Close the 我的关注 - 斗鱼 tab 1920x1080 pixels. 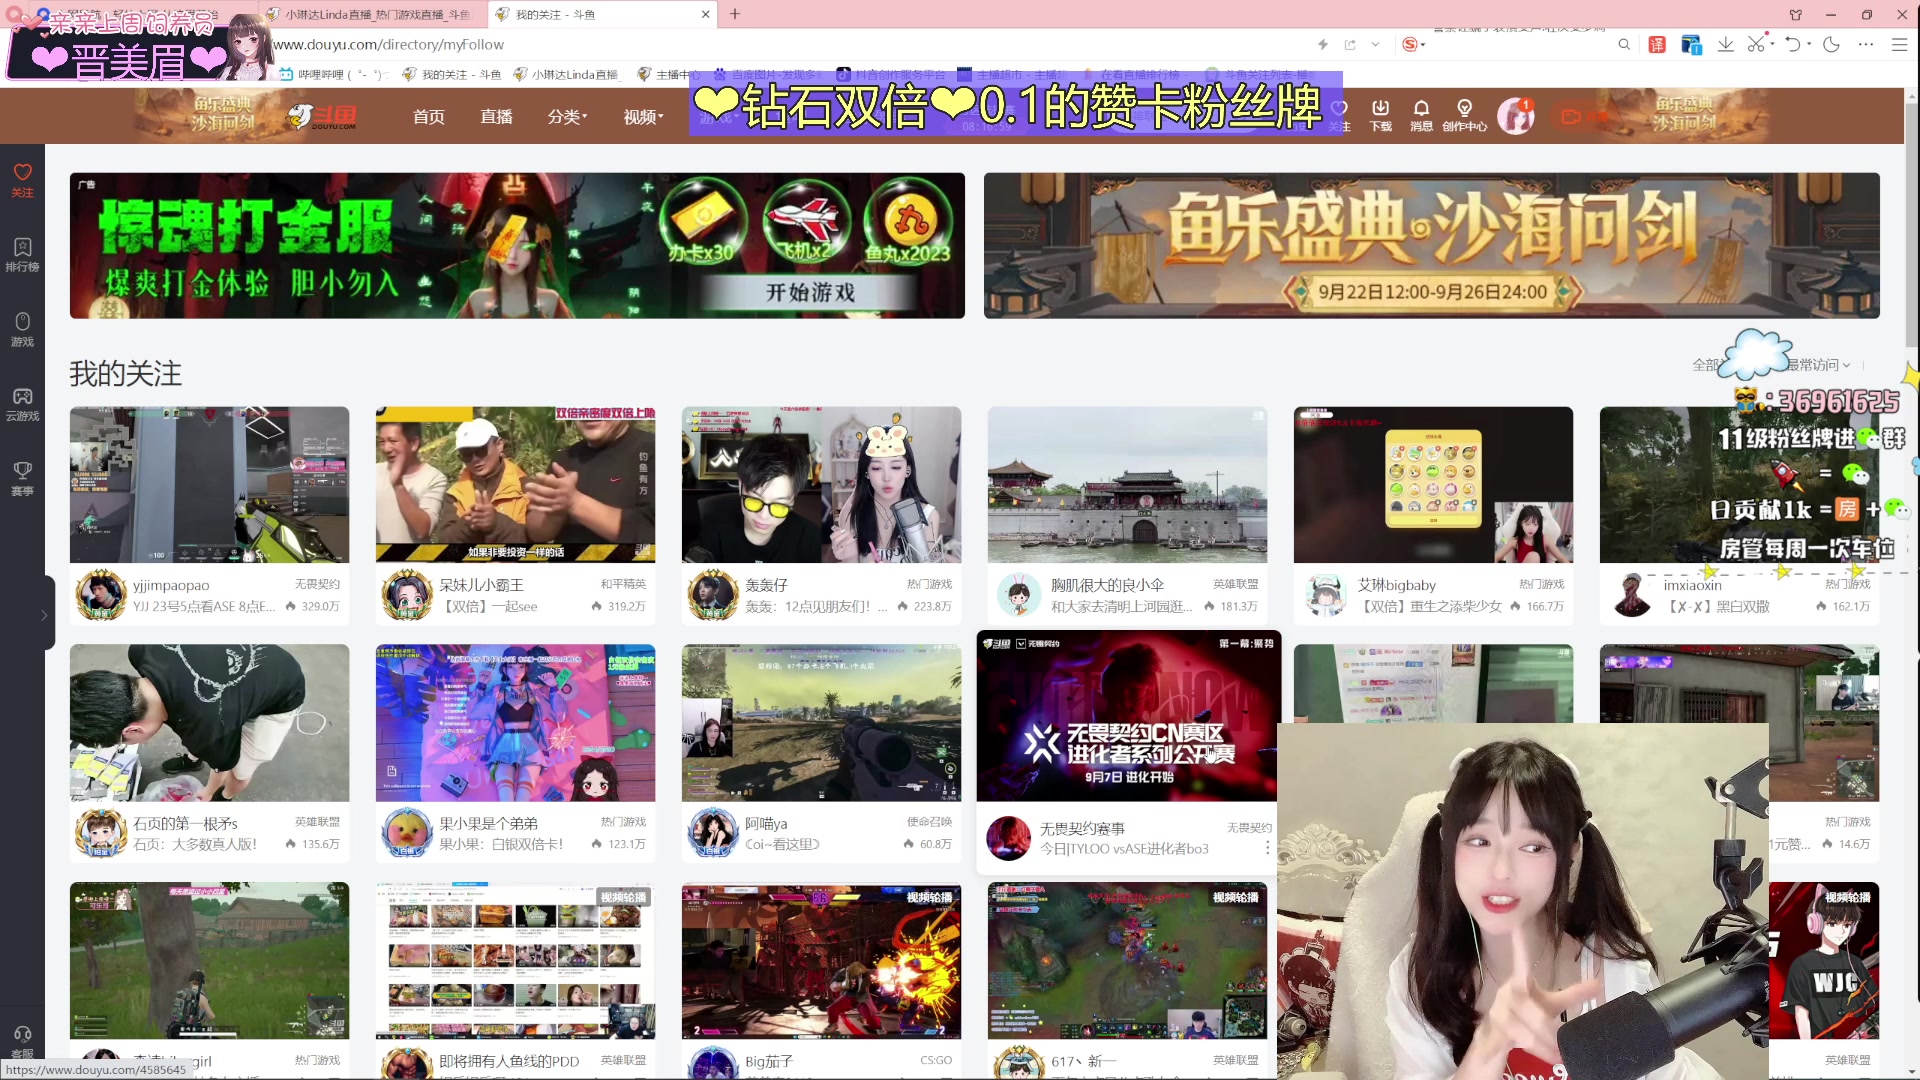coord(706,14)
